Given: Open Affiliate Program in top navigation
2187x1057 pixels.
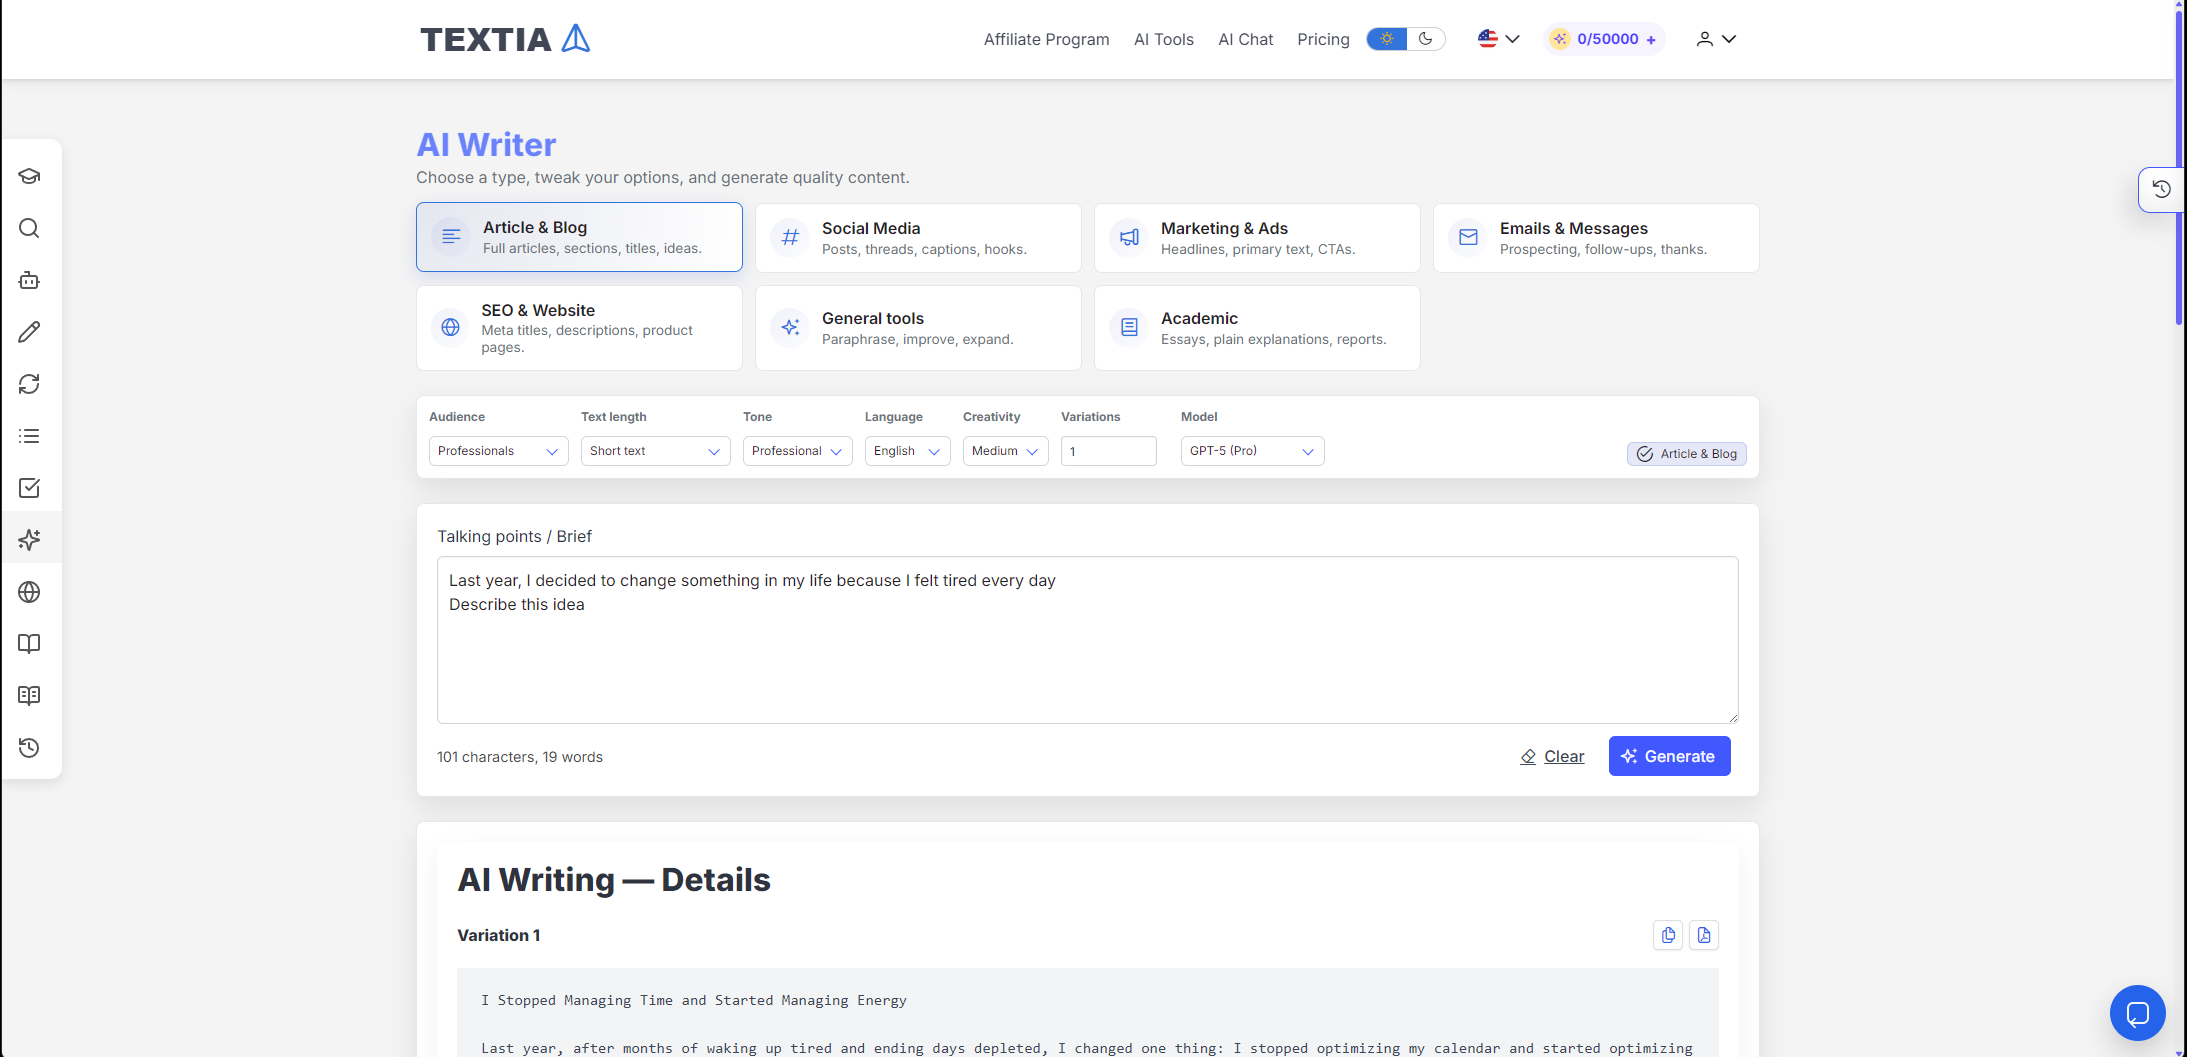Looking at the screenshot, I should pos(1046,39).
